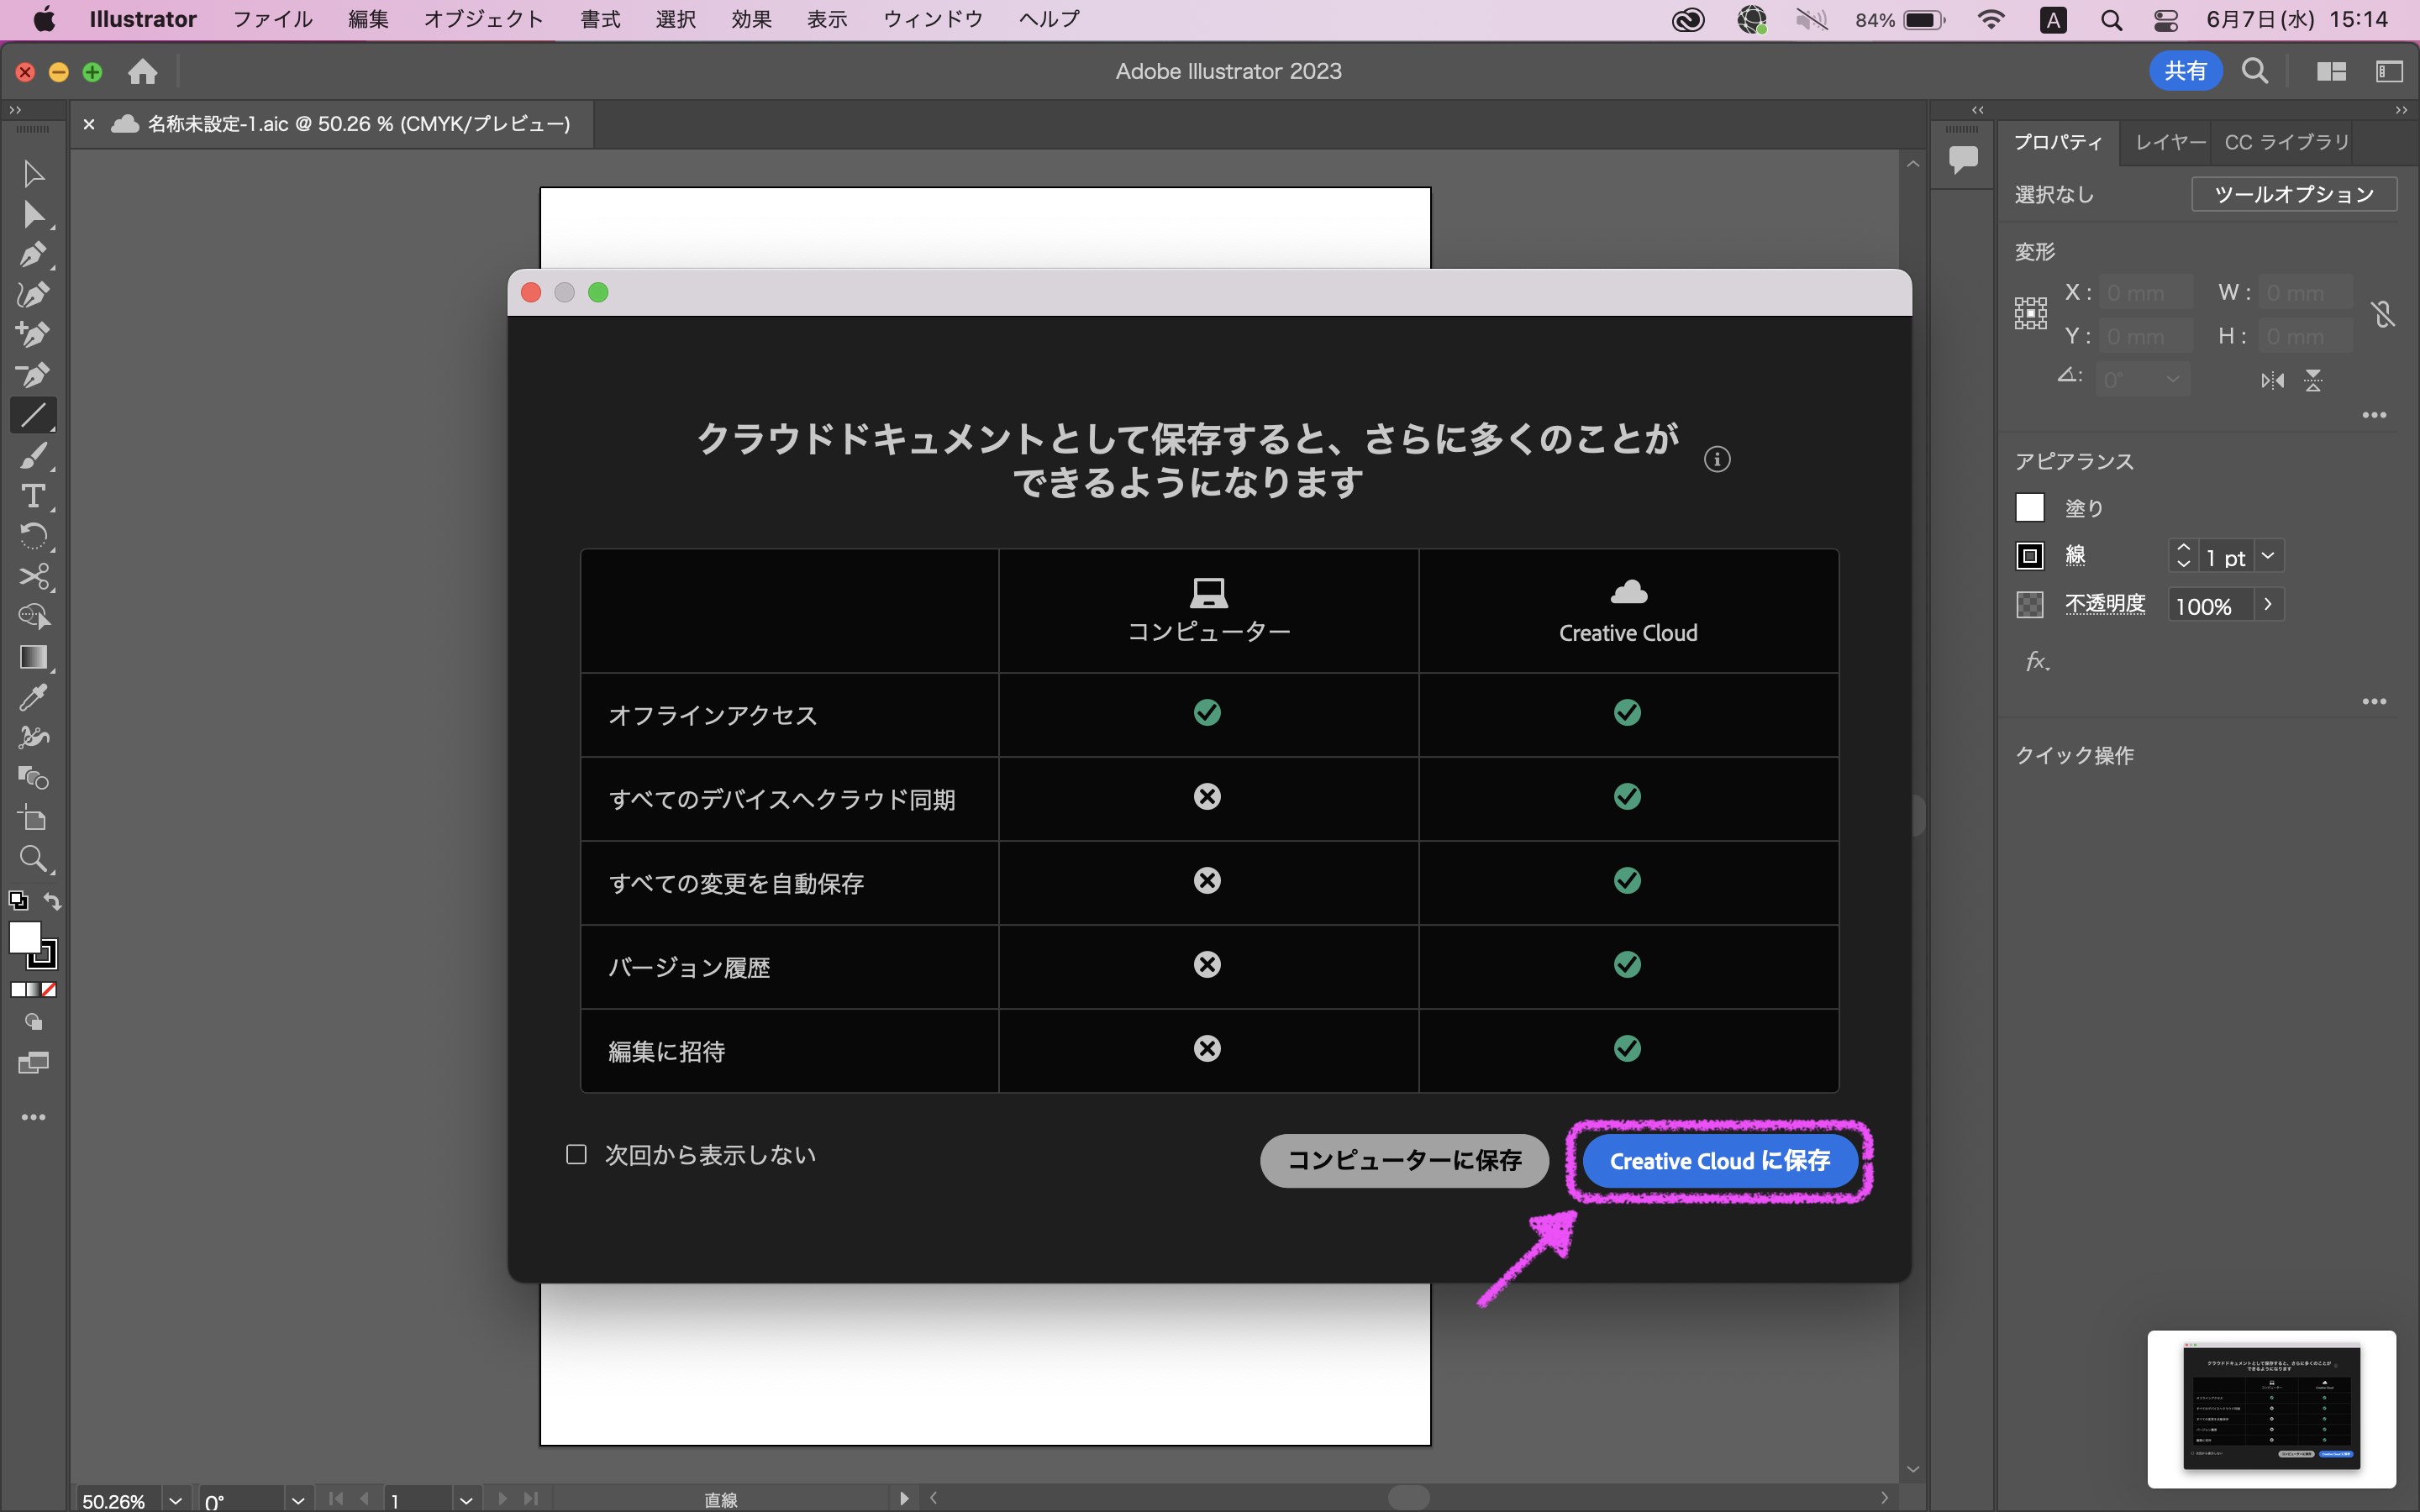Screen dimensions: 2420x1512
Task: Open the comments panel speech bubble icon
Action: 1963,158
